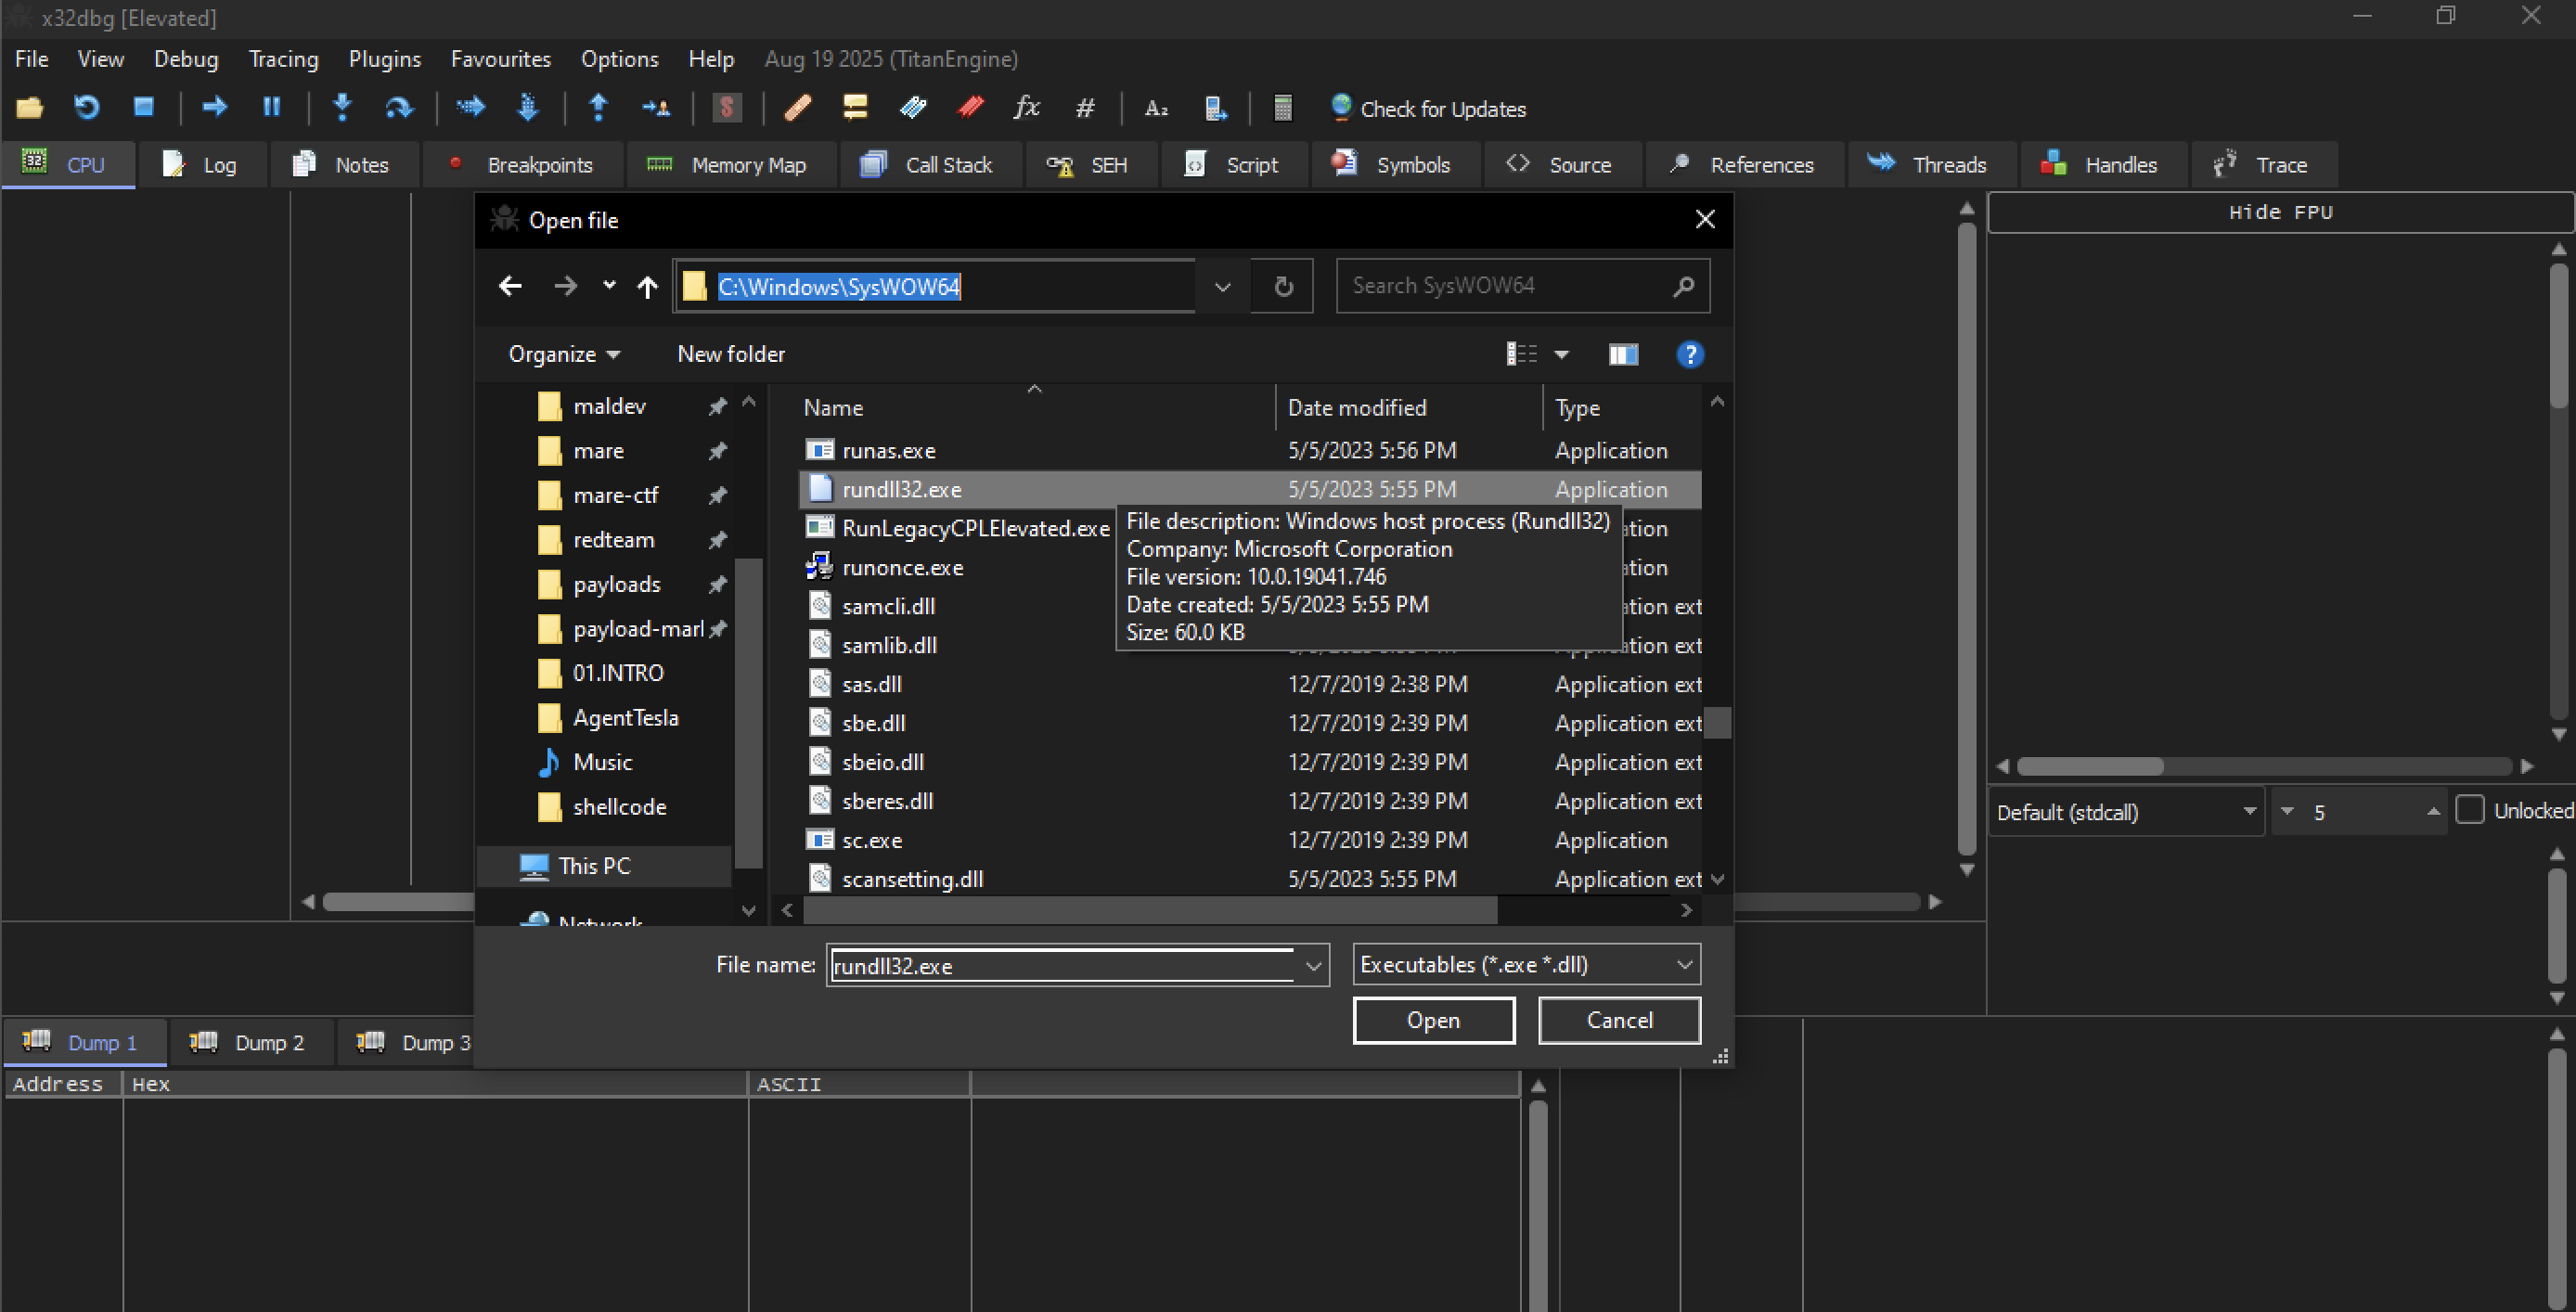Click the Intermodular calls toolbar icon
The height and width of the screenshot is (1312, 2576).
click(x=1215, y=108)
